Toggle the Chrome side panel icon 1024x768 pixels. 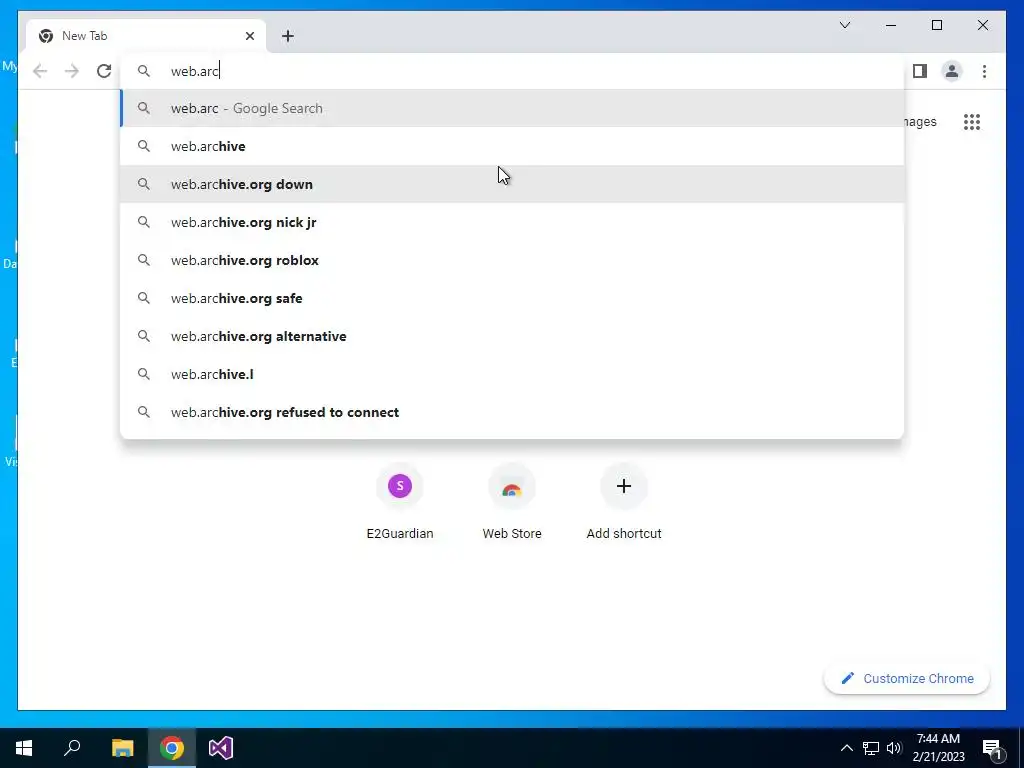pyautogui.click(x=920, y=71)
